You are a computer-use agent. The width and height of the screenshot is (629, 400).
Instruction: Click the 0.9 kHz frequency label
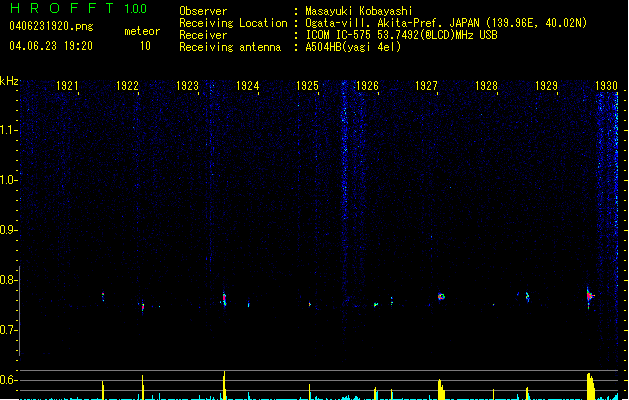coord(8,230)
